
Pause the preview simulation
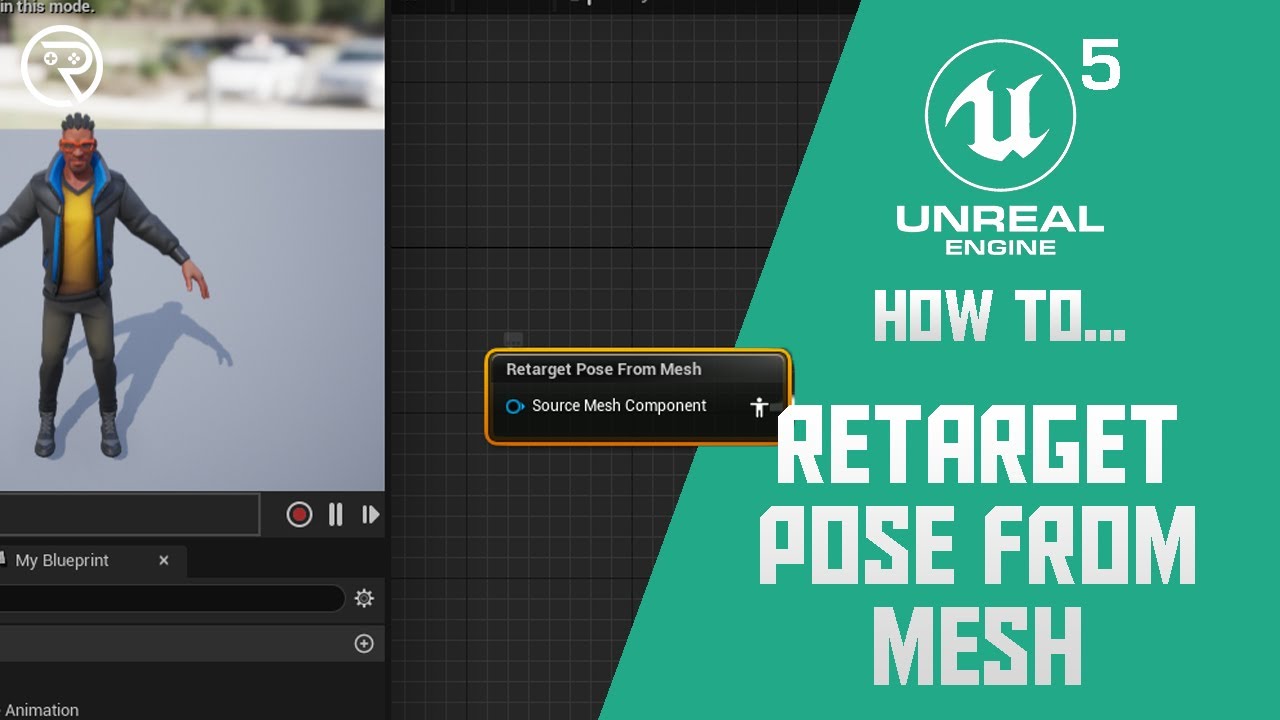tap(336, 514)
